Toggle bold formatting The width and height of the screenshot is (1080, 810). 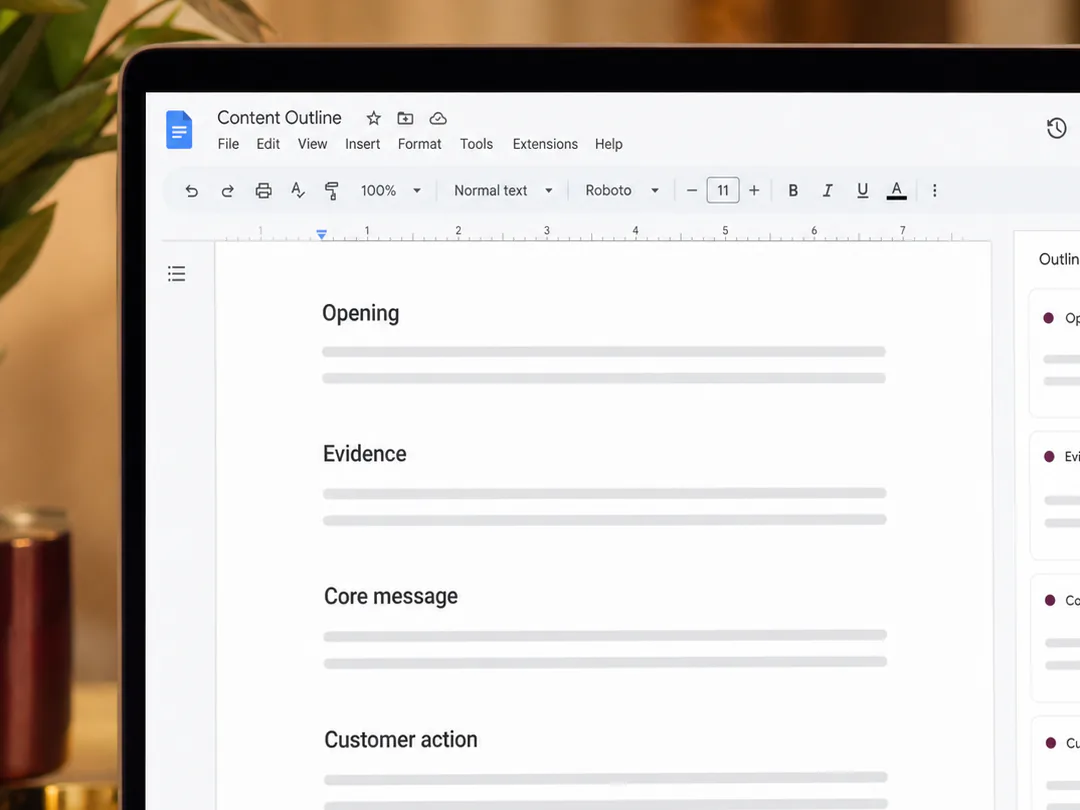793,191
